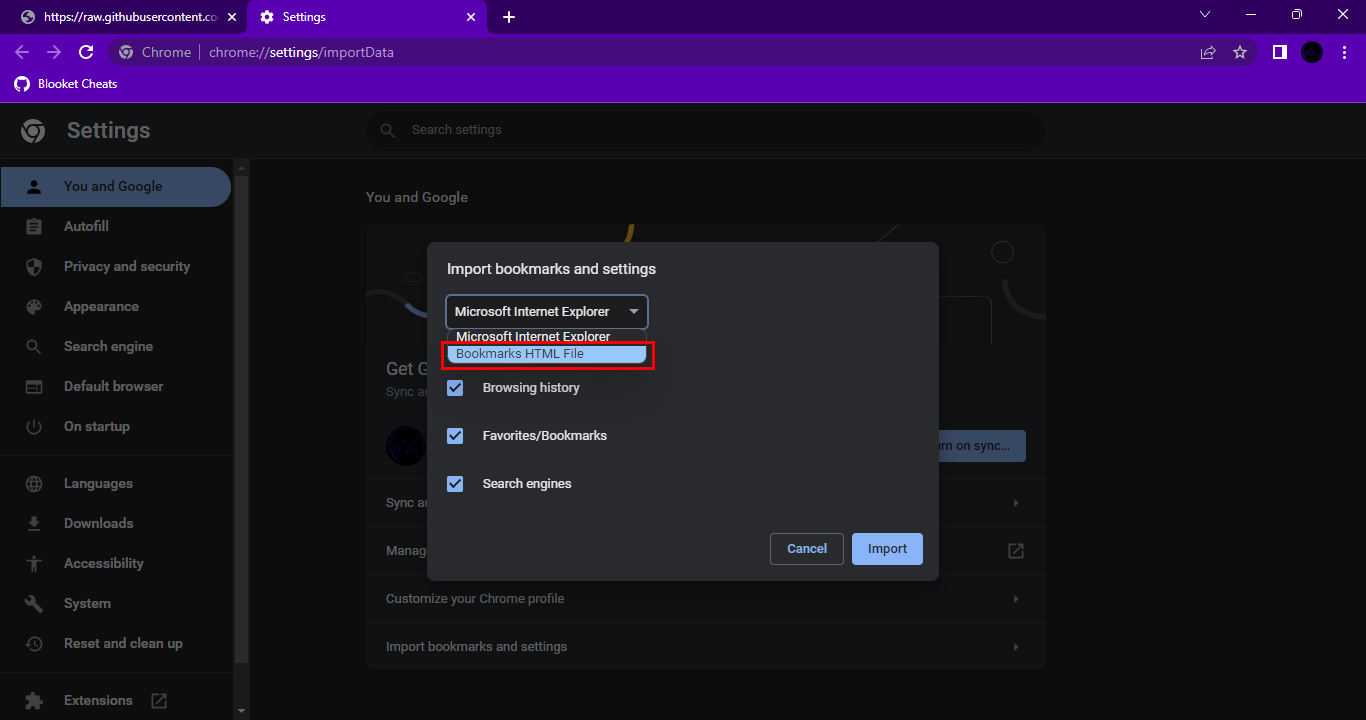Go forward using the browser forward arrow

click(54, 52)
